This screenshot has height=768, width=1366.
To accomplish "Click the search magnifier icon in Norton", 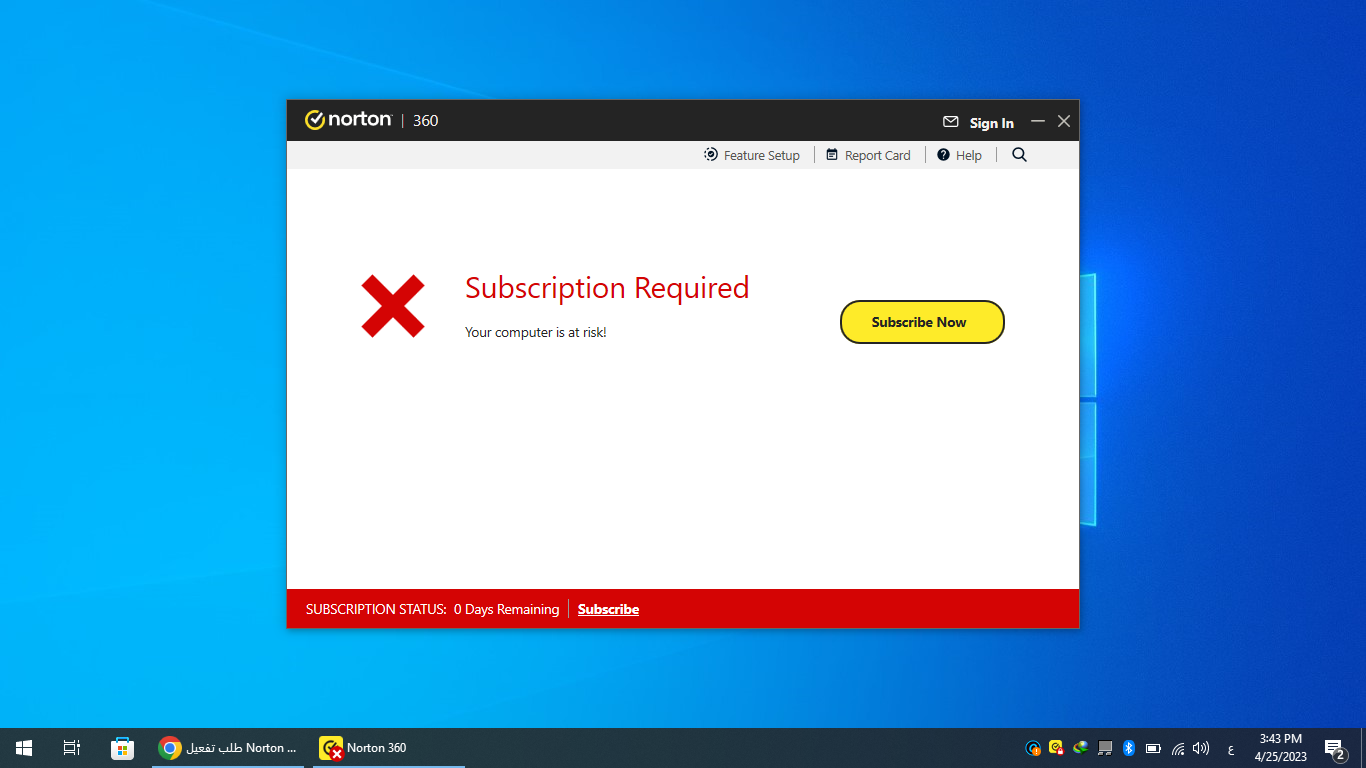I will pos(1019,155).
